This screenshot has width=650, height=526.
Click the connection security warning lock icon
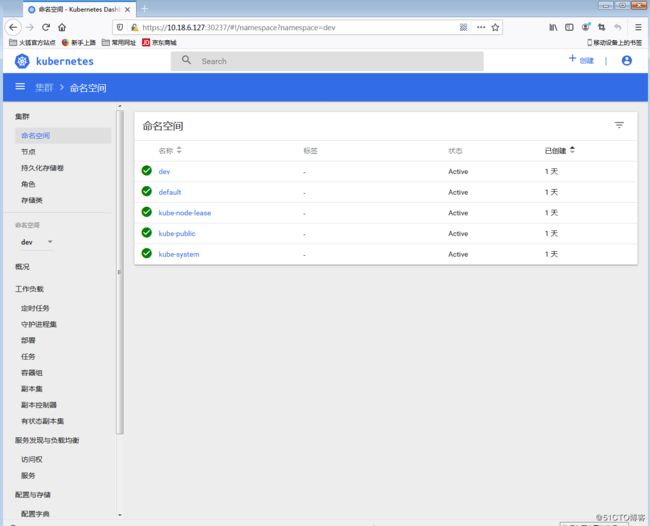tap(134, 27)
